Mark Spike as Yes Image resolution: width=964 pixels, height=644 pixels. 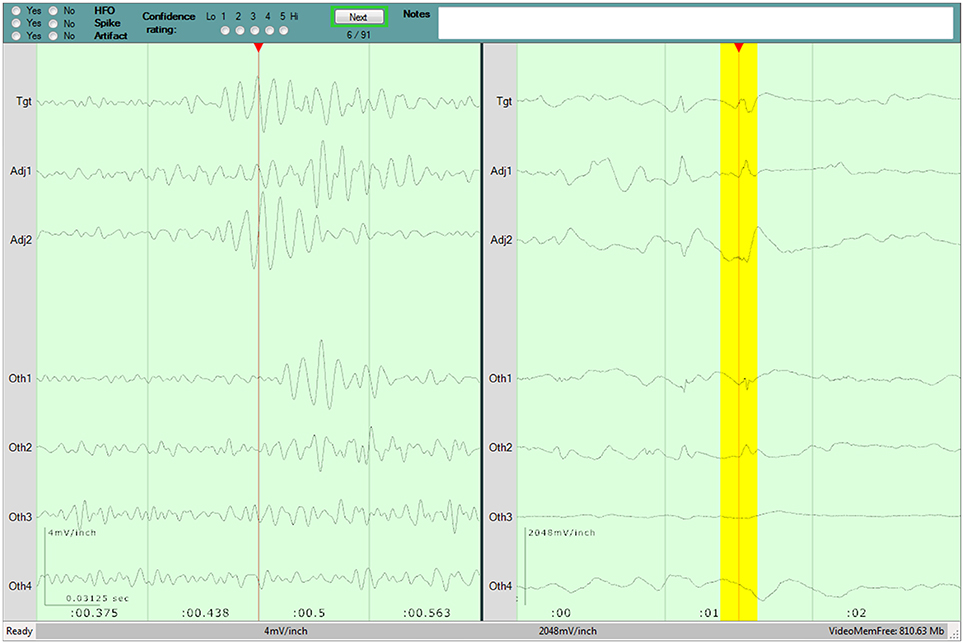(x=16, y=23)
